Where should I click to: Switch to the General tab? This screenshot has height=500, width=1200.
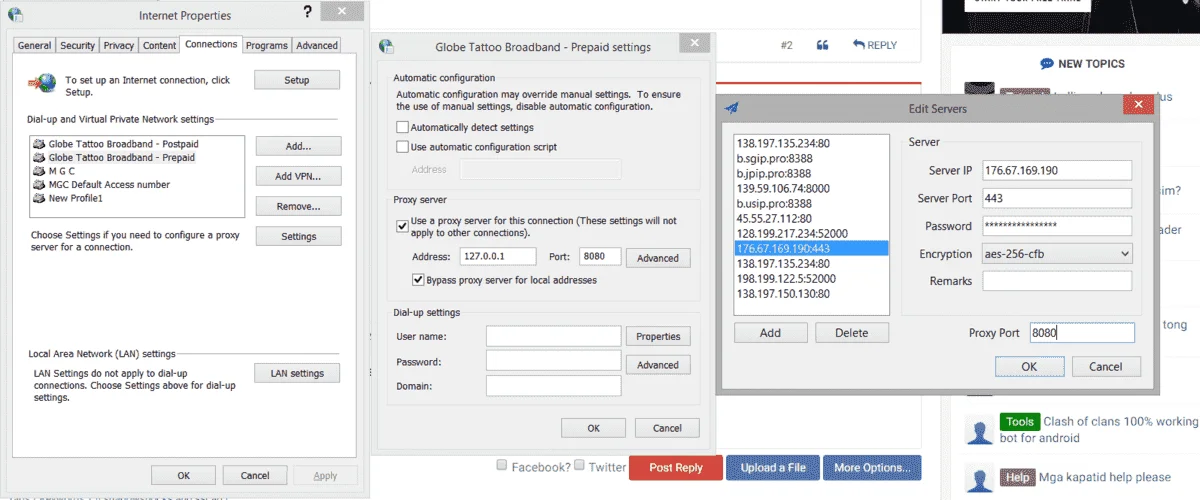click(x=34, y=45)
